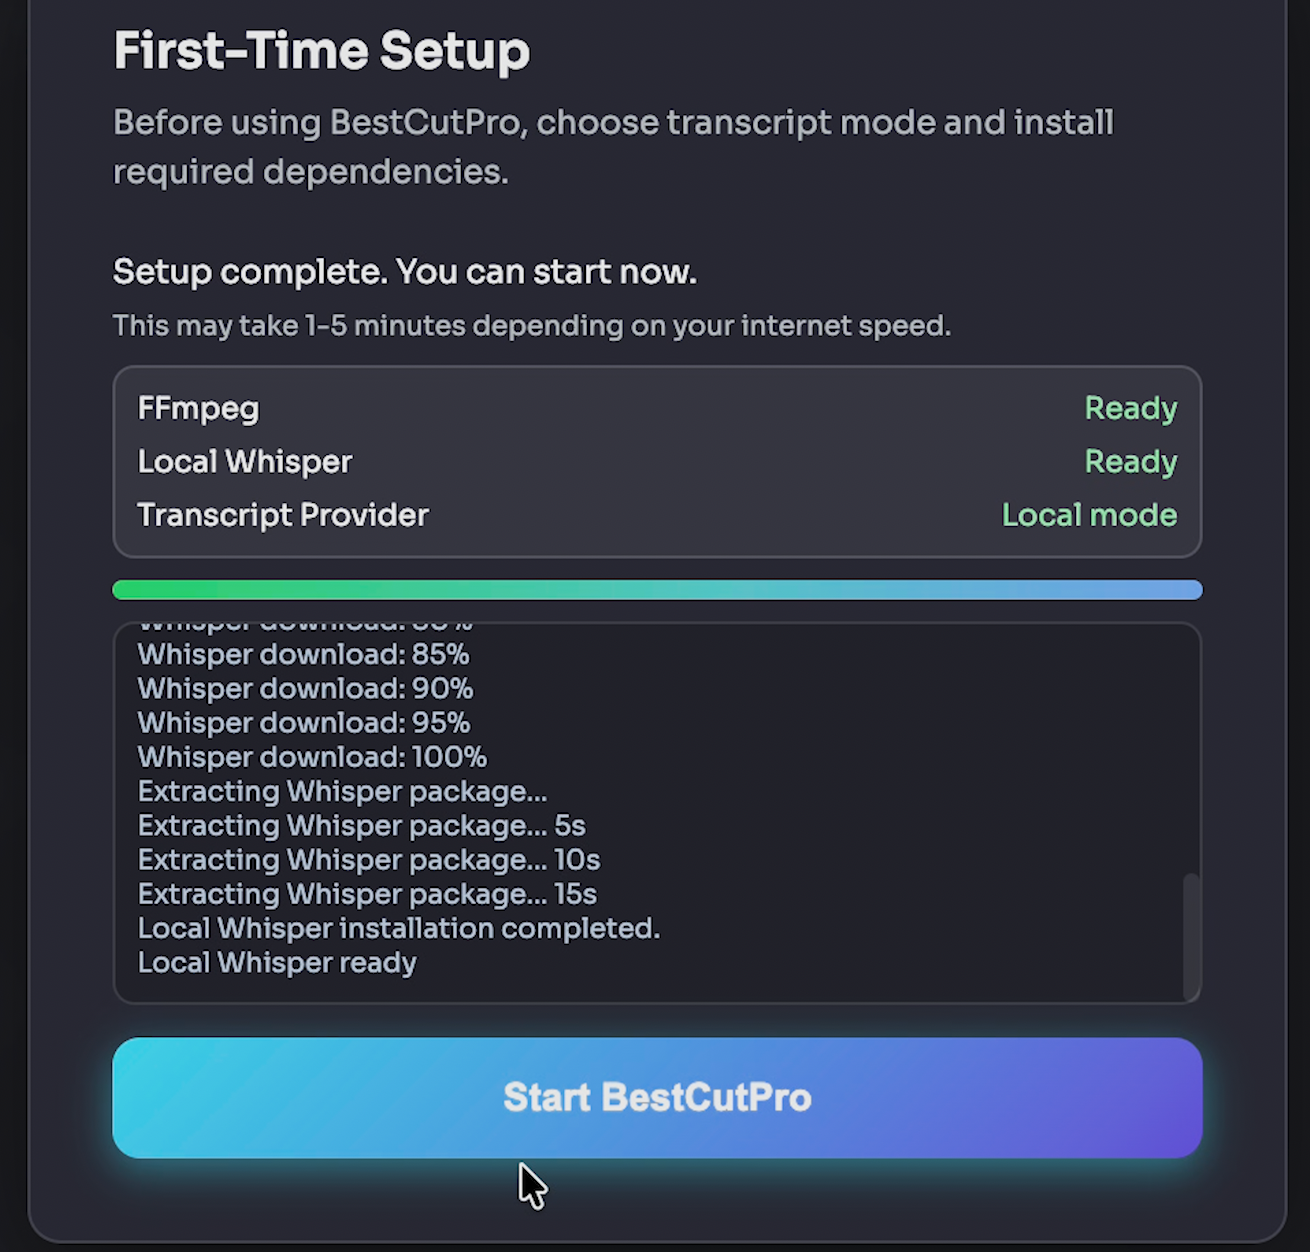Click the setup progress bar
1310x1252 pixels.
656,589
